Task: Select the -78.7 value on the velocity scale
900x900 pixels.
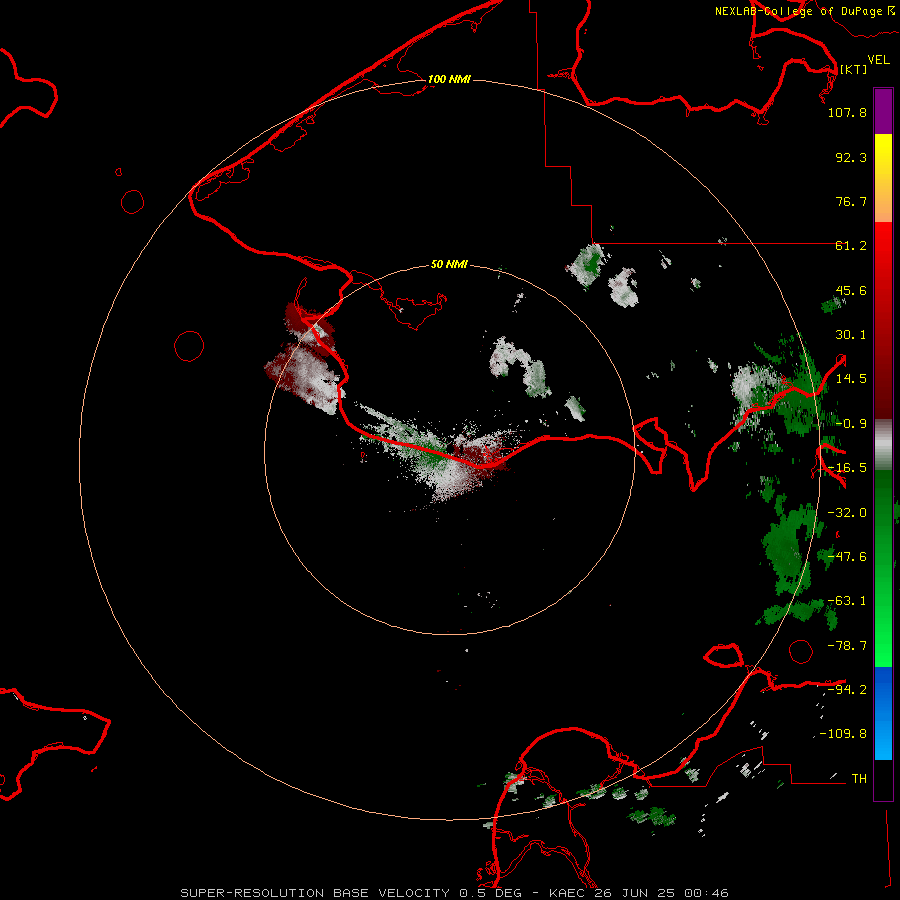Action: (x=847, y=646)
